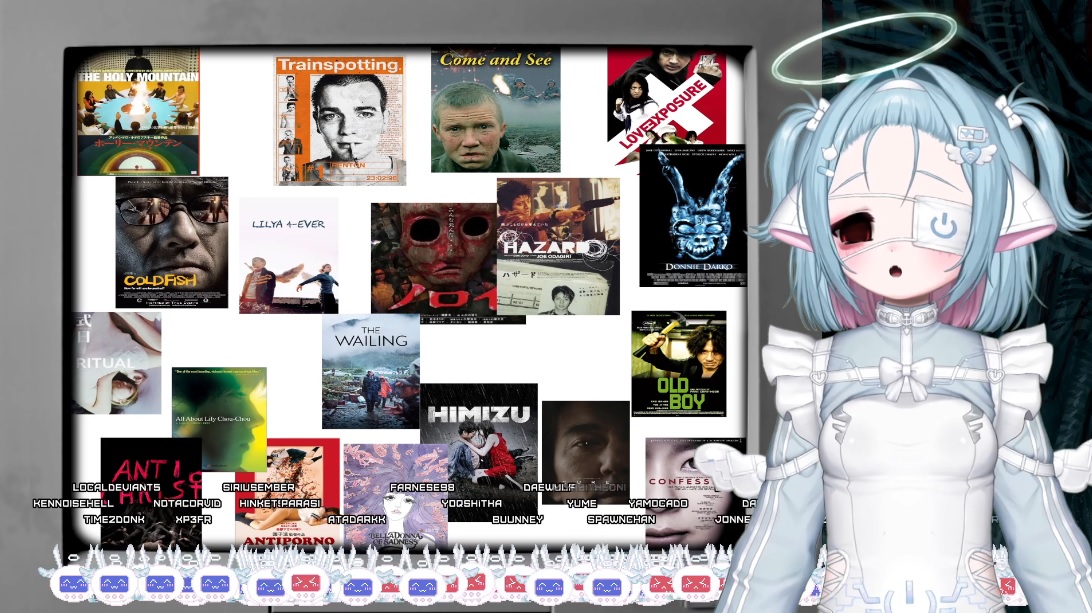Select the username ATADARKK
Image resolution: width=1092 pixels, height=613 pixels.
tap(357, 520)
